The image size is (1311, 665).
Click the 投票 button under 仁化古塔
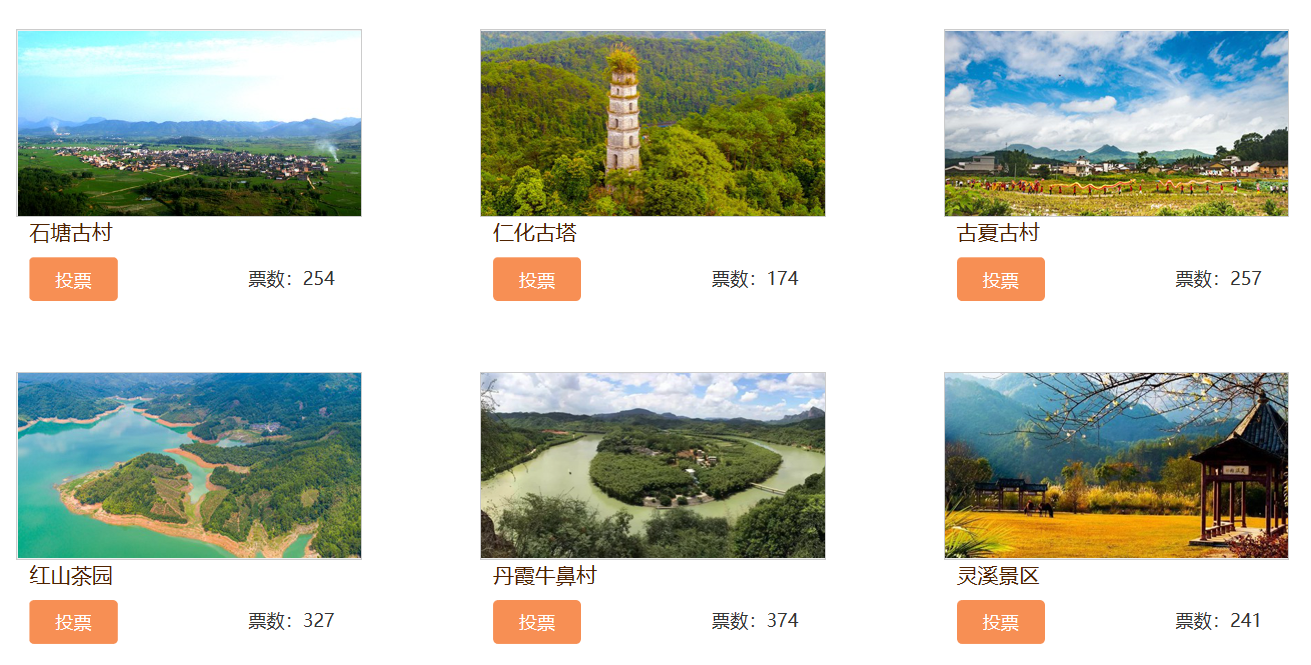[x=537, y=279]
